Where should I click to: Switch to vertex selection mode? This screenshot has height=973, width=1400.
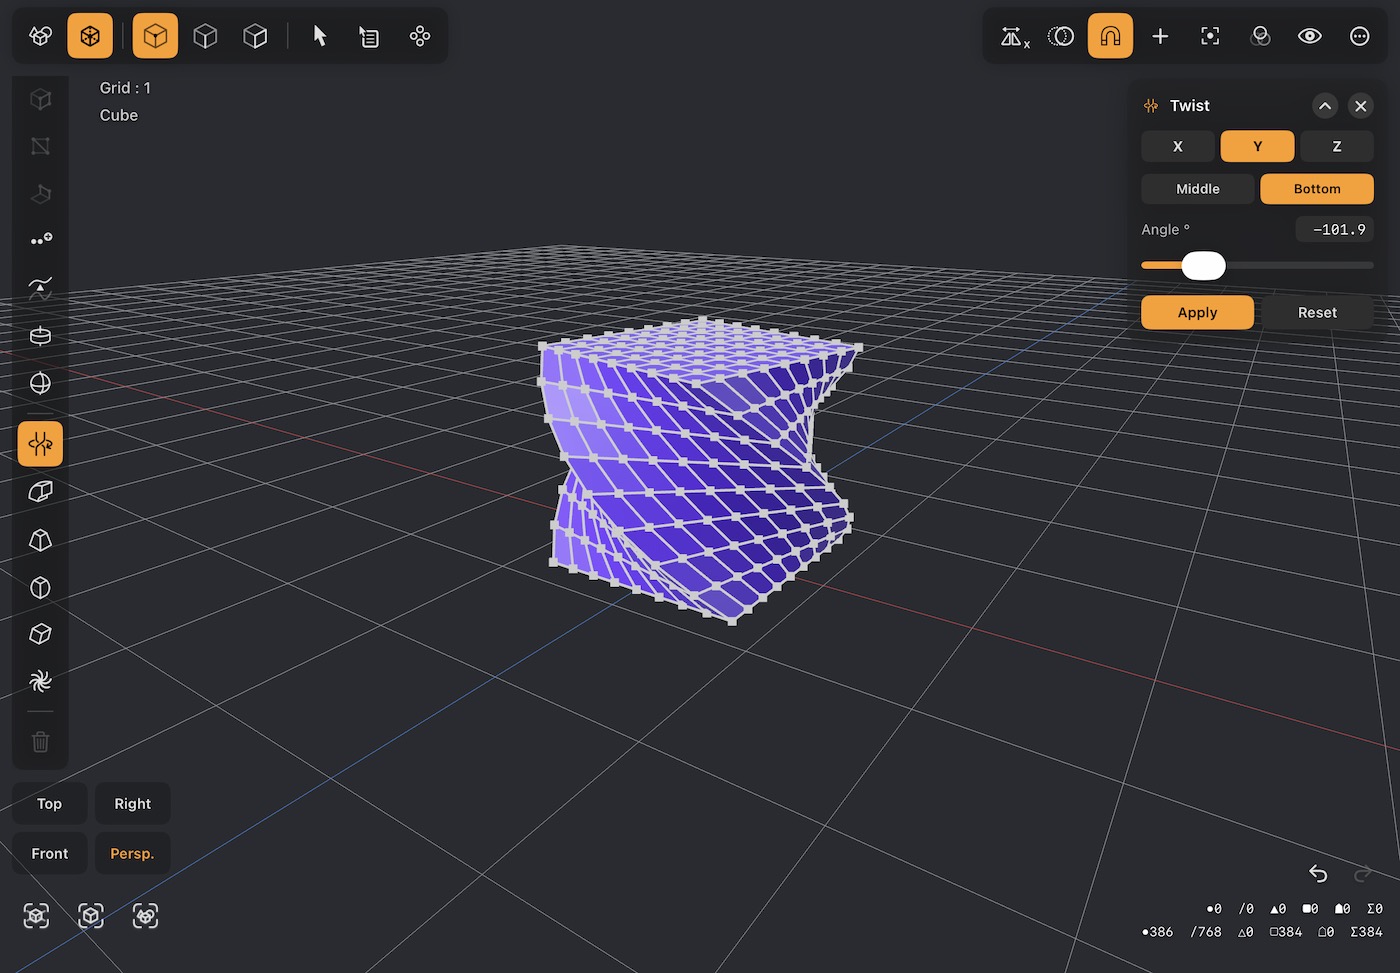[155, 36]
